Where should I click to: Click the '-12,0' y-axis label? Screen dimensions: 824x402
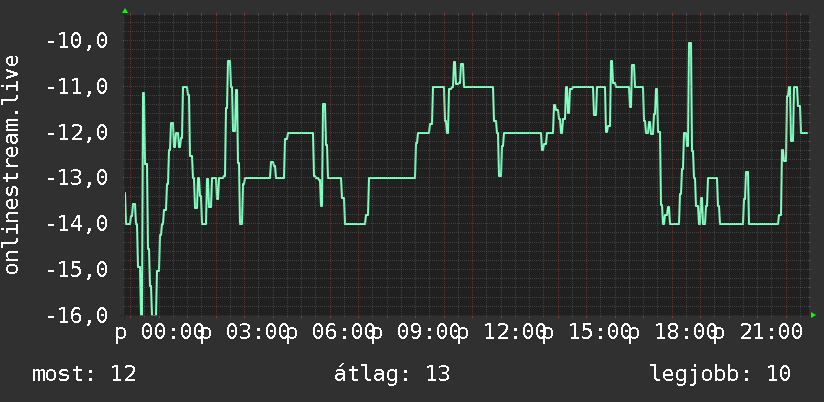77,132
